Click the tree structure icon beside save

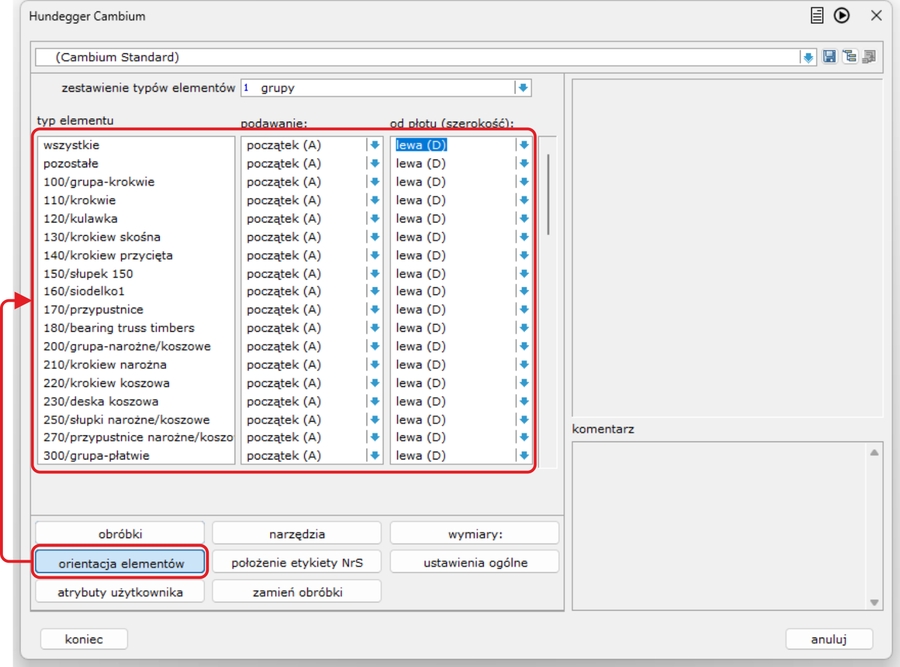point(848,57)
